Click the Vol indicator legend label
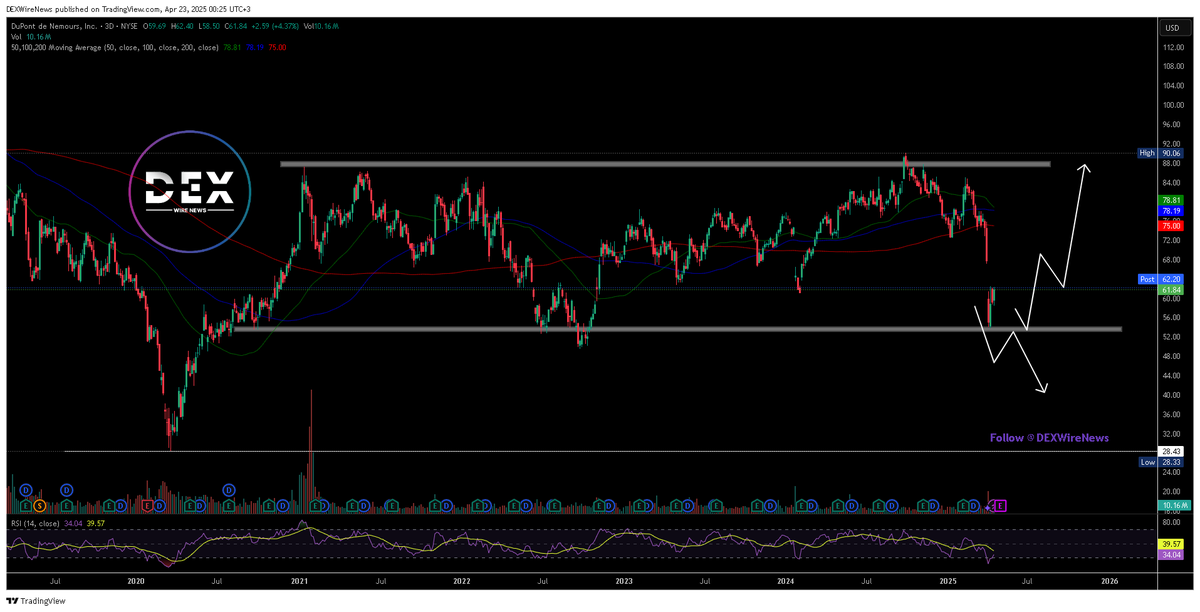Image resolution: width=1200 pixels, height=612 pixels. click(x=16, y=37)
